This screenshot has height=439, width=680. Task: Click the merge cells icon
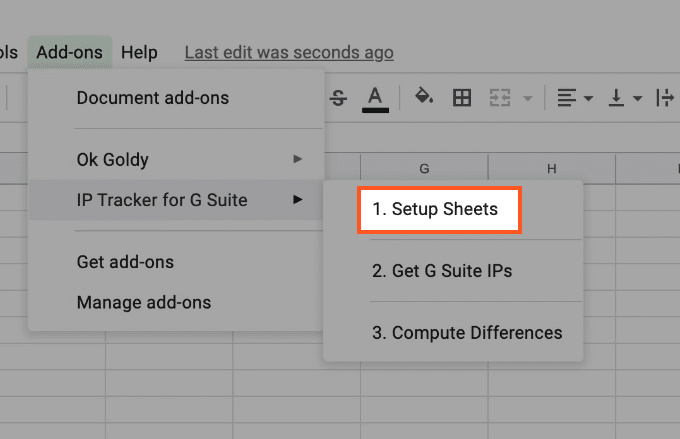click(x=500, y=98)
